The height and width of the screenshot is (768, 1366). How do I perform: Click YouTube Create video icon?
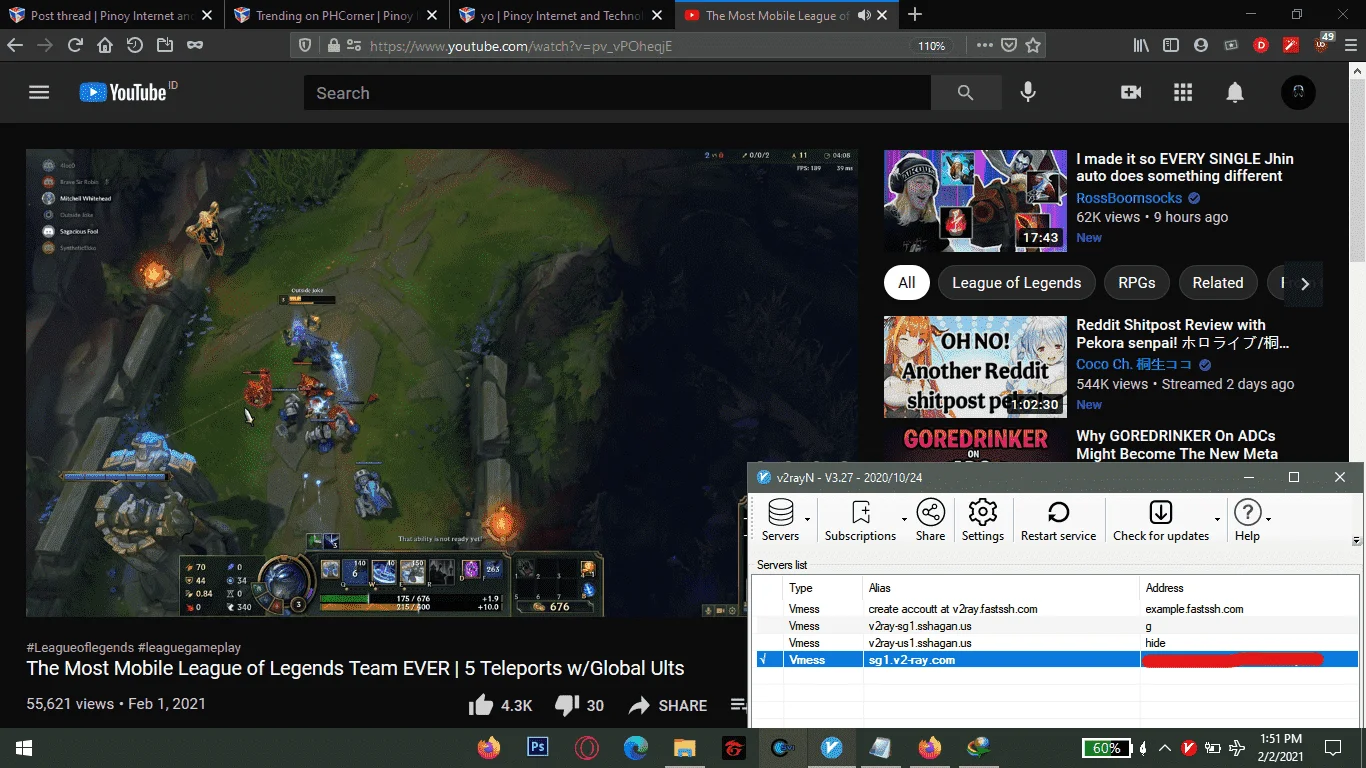click(x=1131, y=92)
